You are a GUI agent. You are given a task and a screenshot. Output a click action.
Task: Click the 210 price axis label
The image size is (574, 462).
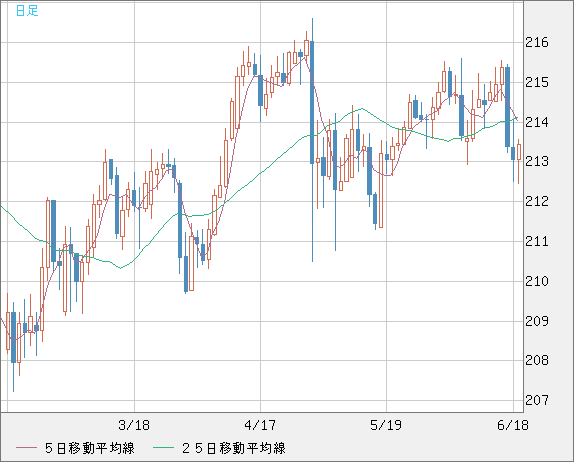537,282
